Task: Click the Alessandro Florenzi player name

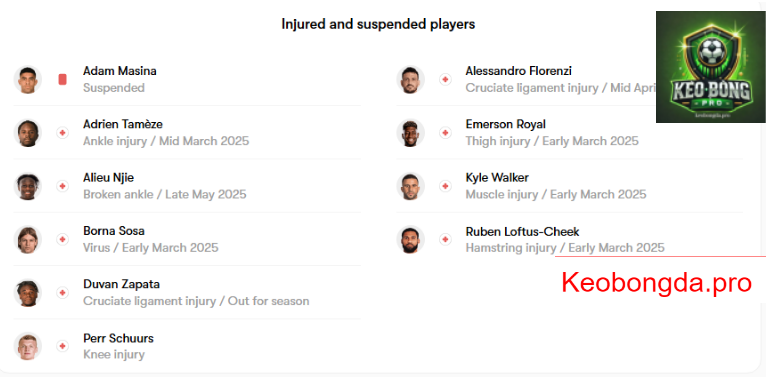Action: pos(518,71)
